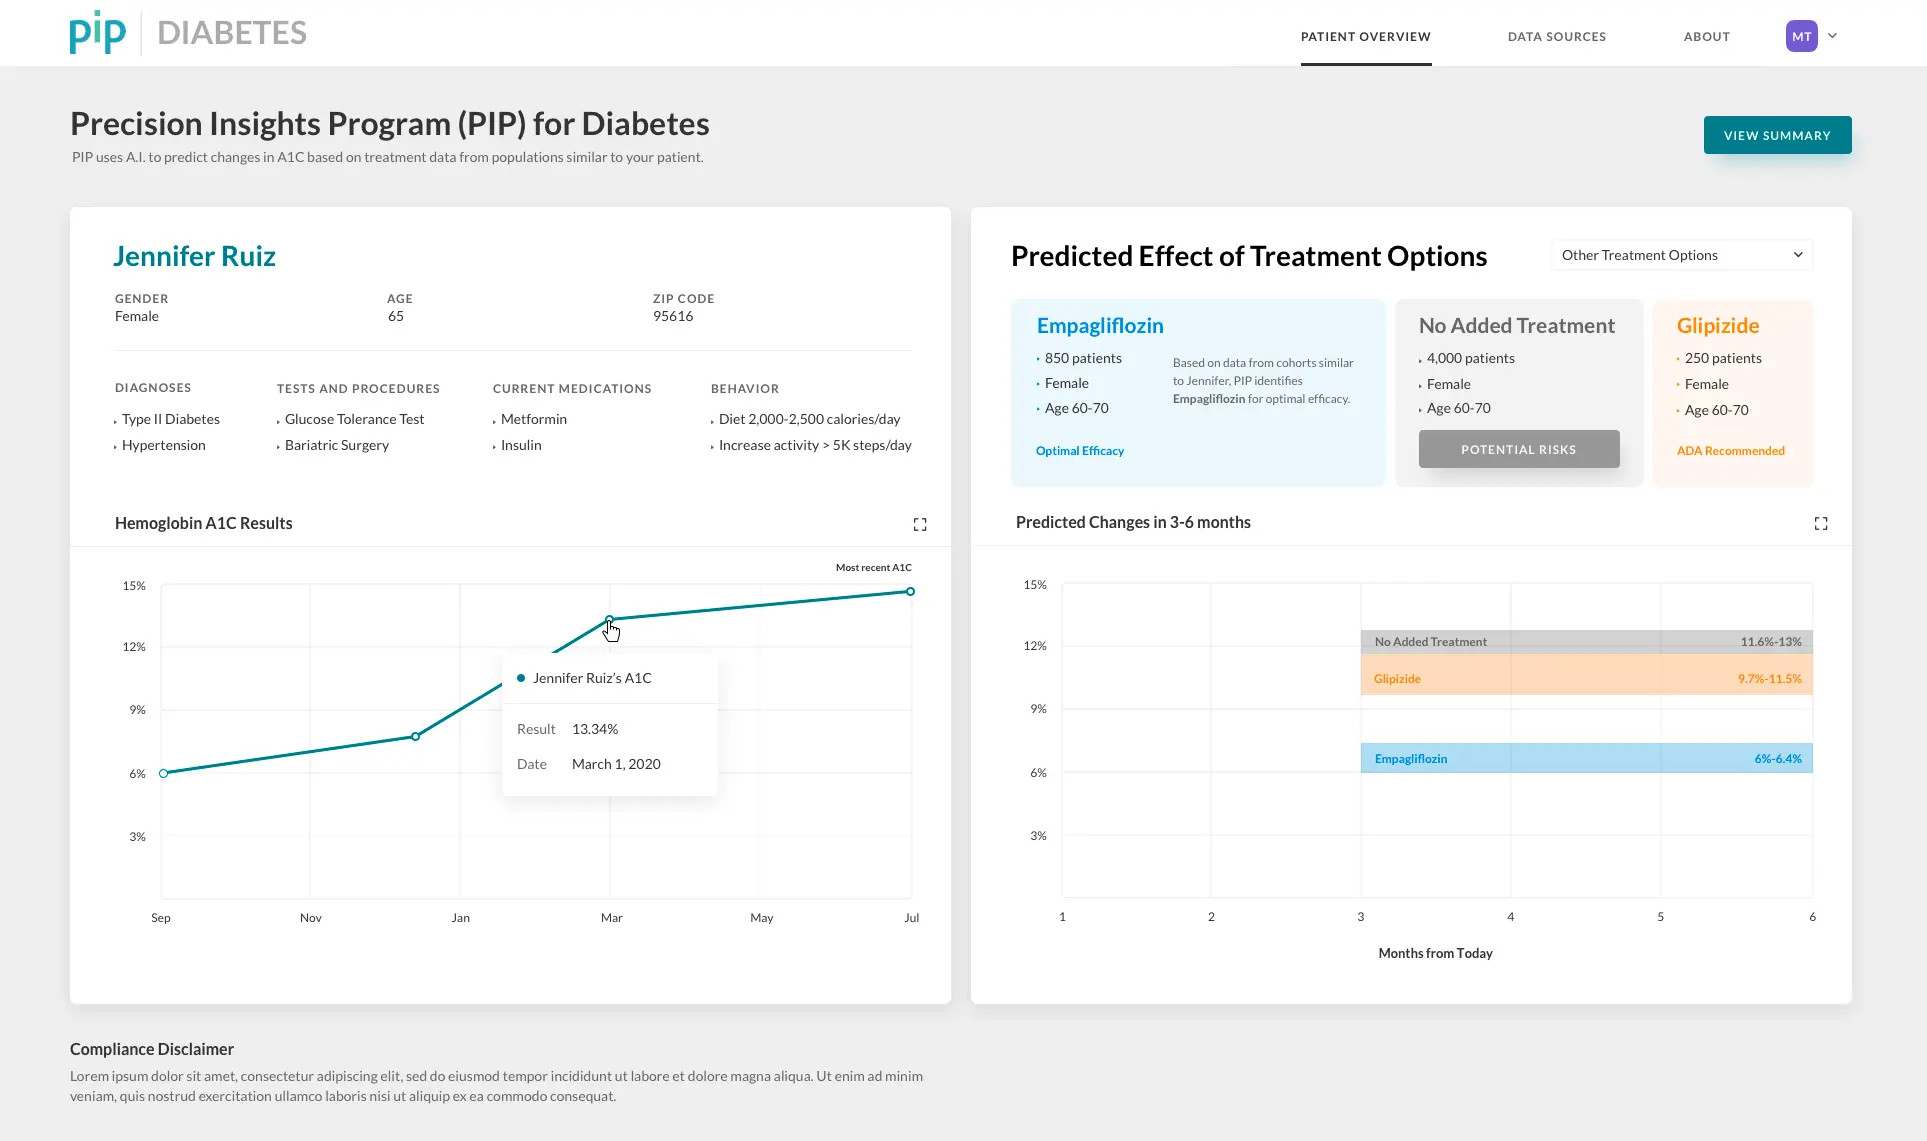1927x1141 pixels.
Task: Click the MT user avatar
Action: pyautogui.click(x=1802, y=36)
